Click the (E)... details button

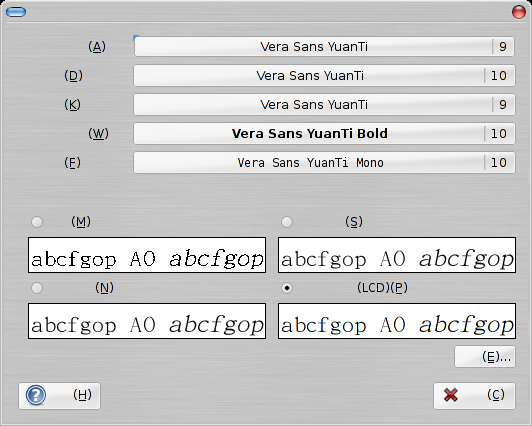[485, 357]
